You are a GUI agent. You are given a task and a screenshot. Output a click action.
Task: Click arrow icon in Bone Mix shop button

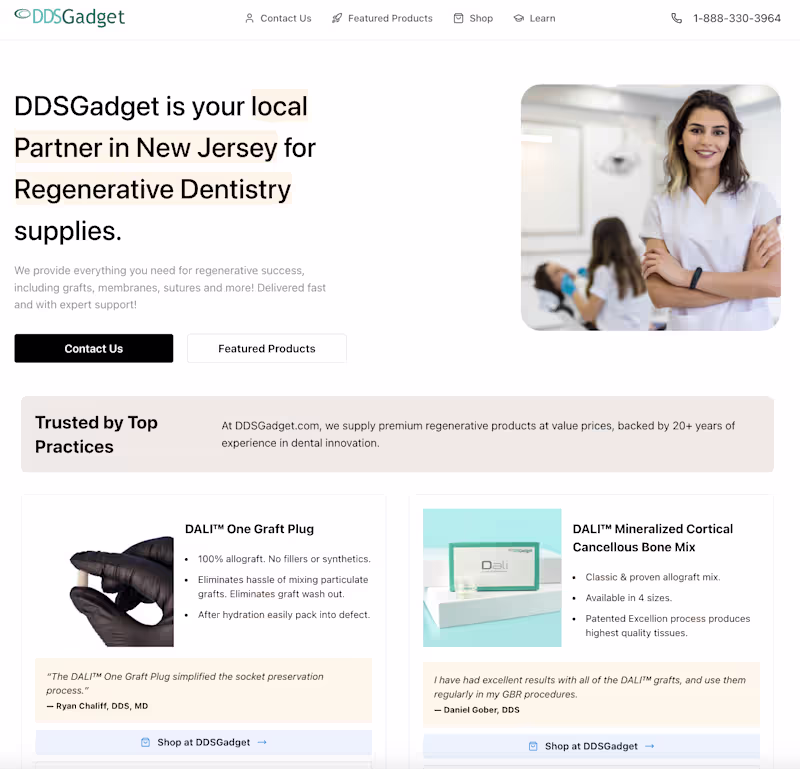point(649,746)
